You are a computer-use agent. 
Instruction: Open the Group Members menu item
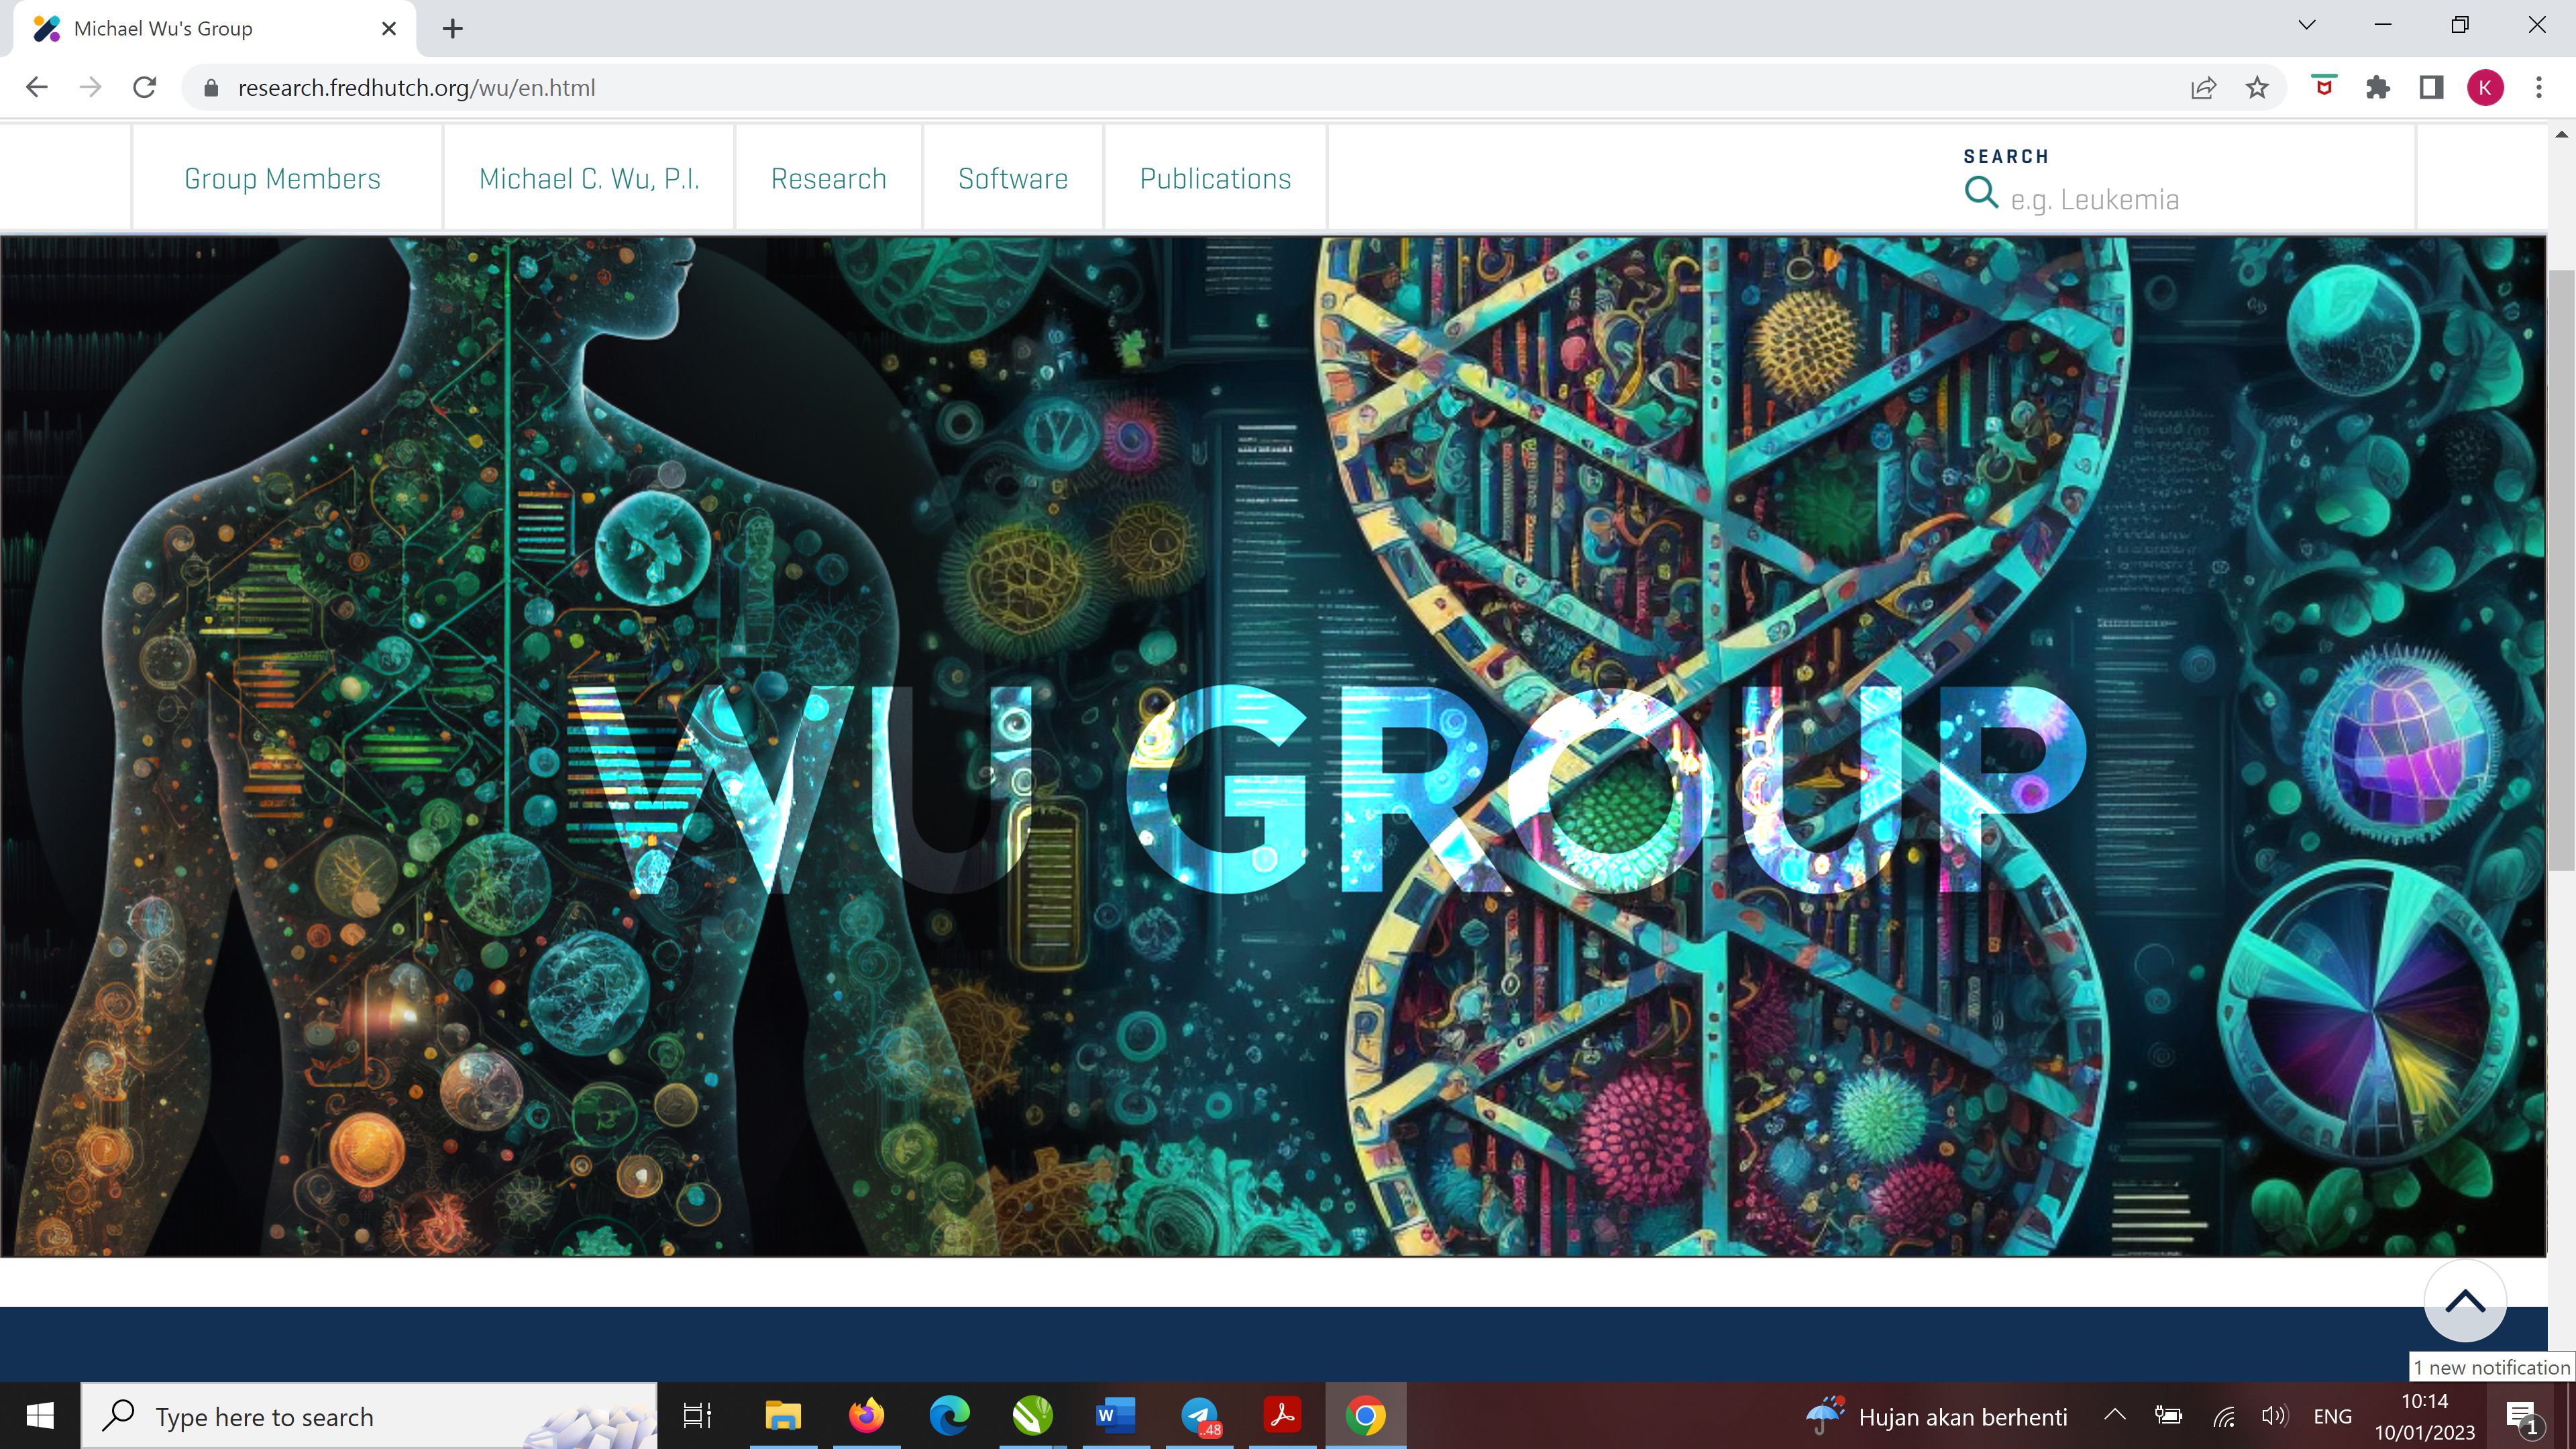pyautogui.click(x=282, y=179)
